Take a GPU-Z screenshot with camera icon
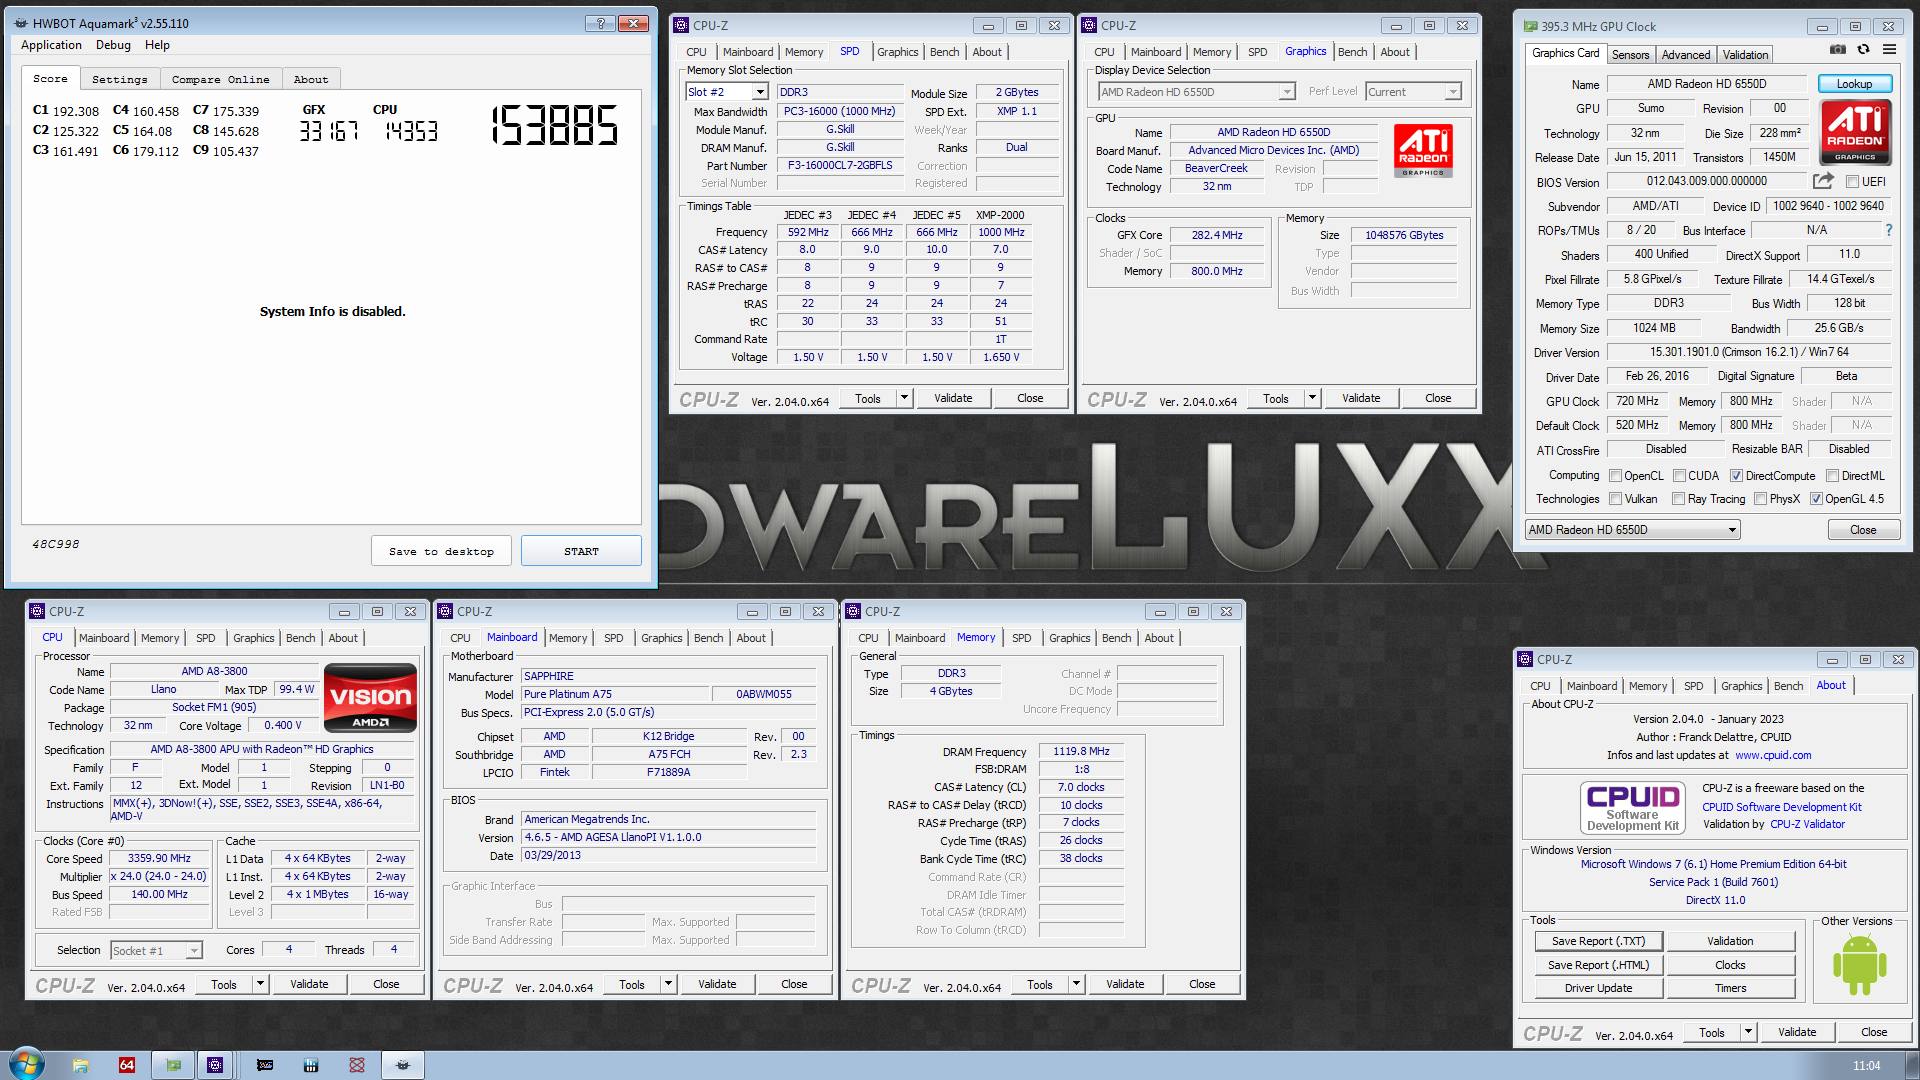This screenshot has height=1080, width=1920. pyautogui.click(x=1838, y=49)
